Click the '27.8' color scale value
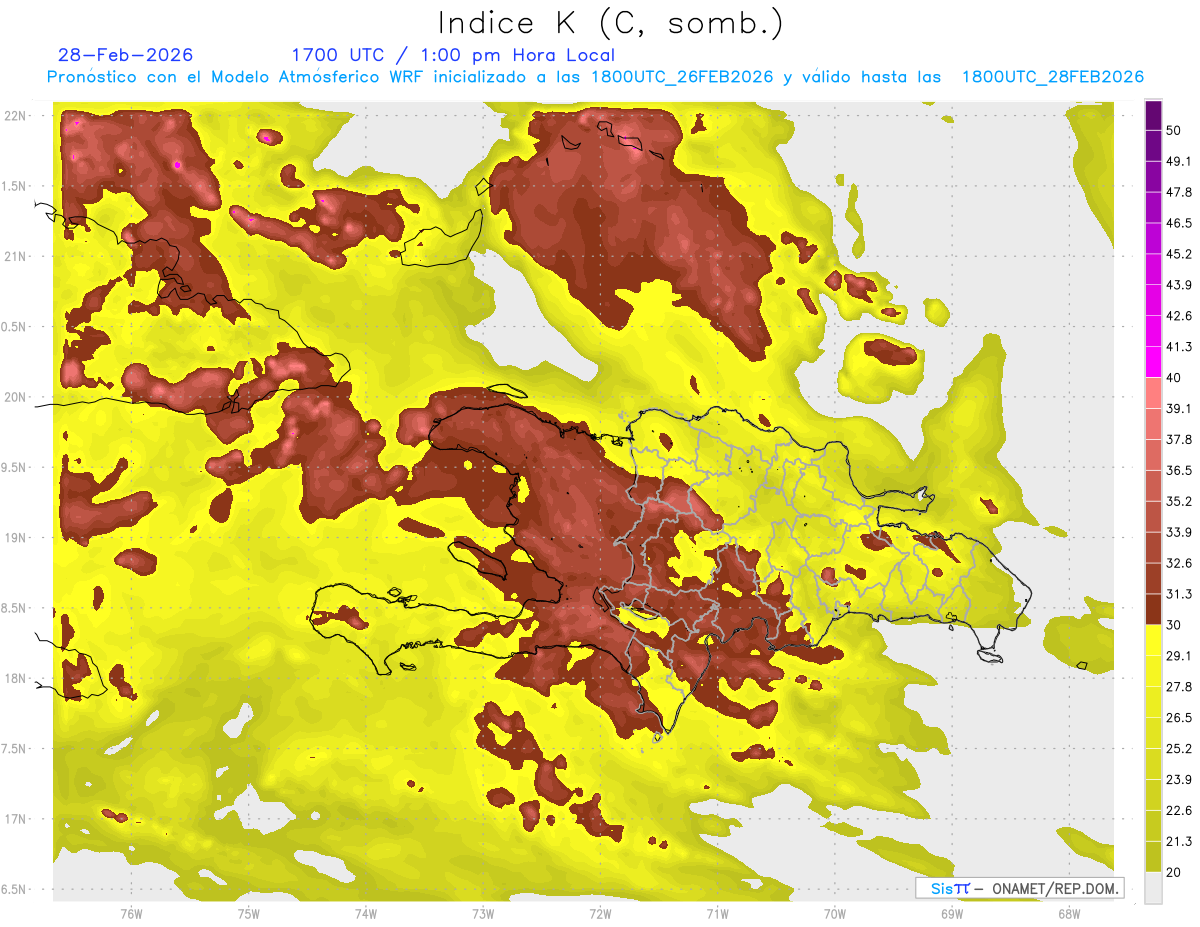This screenshot has width=1200, height=927. [1180, 687]
